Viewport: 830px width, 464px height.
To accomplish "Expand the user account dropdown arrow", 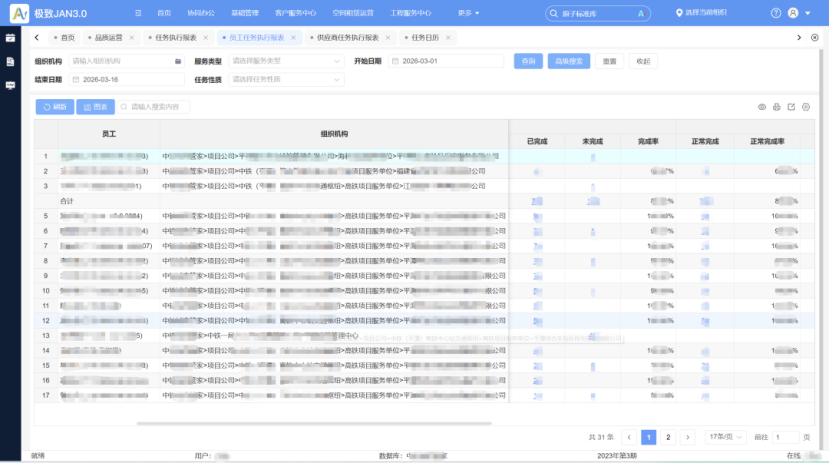I will coord(808,13).
